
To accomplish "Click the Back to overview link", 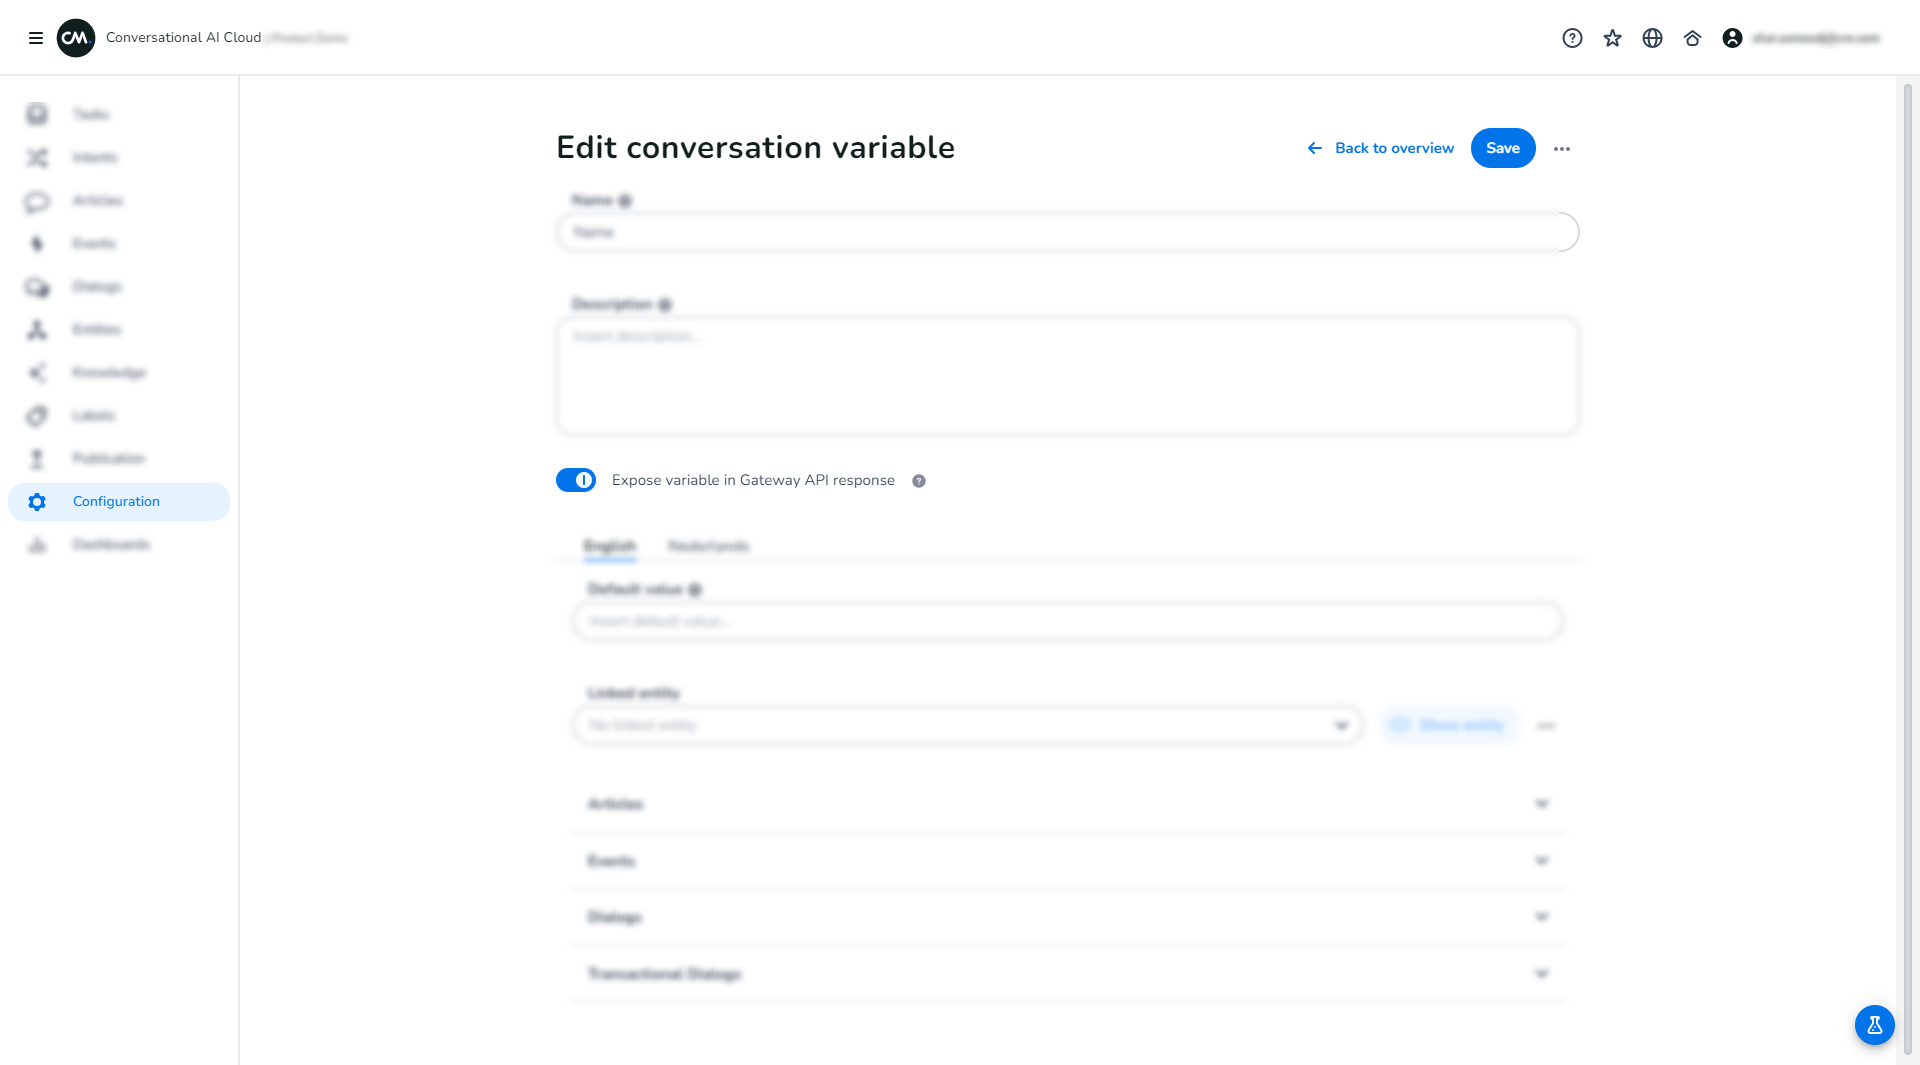I will pos(1381,148).
